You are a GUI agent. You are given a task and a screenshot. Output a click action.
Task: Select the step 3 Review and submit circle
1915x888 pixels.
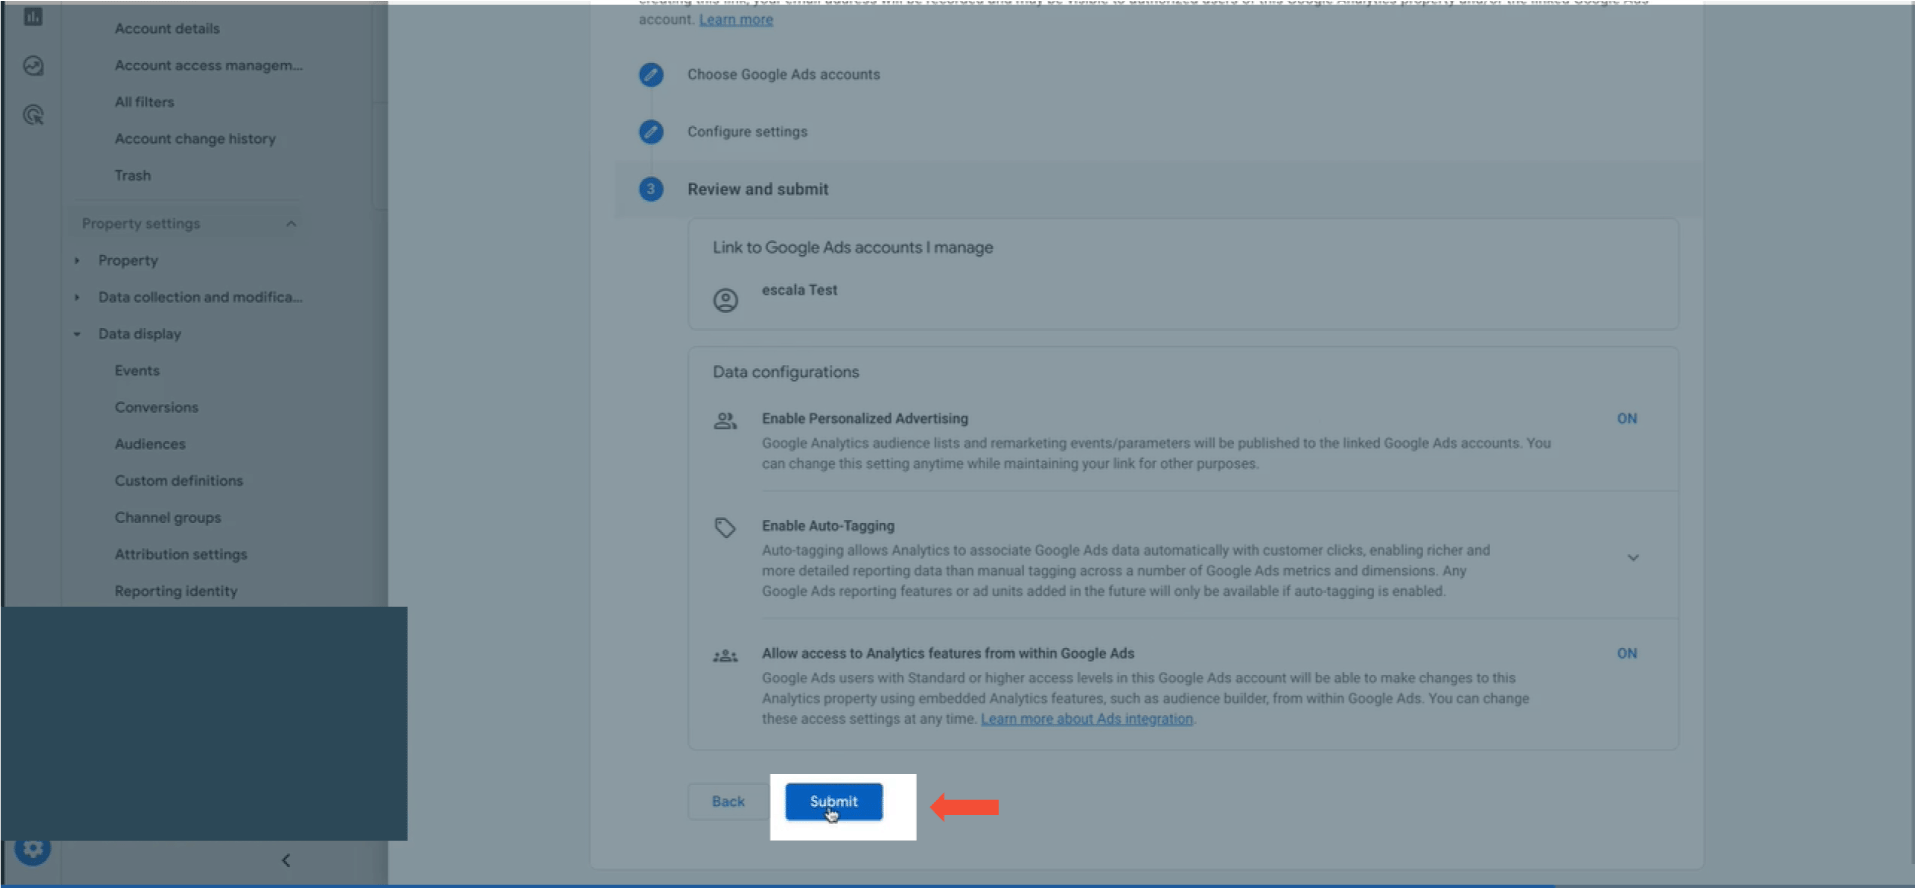tap(651, 189)
